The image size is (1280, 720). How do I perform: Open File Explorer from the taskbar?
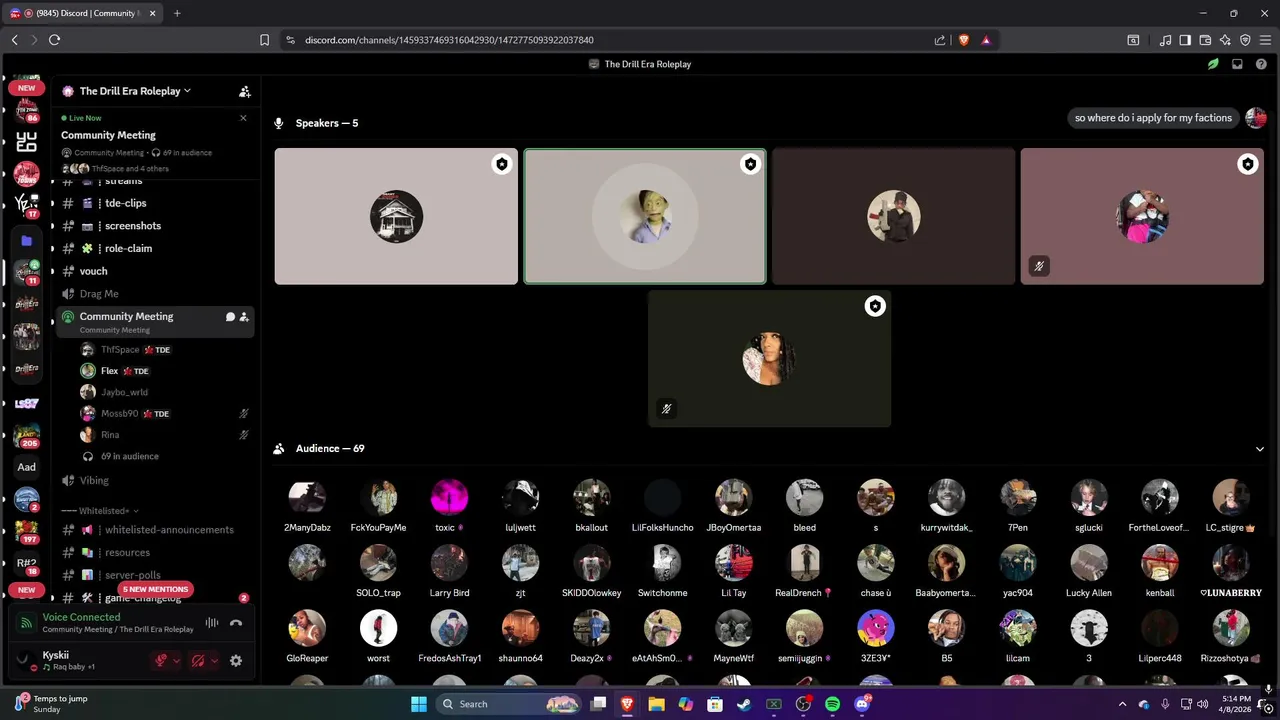coord(656,704)
